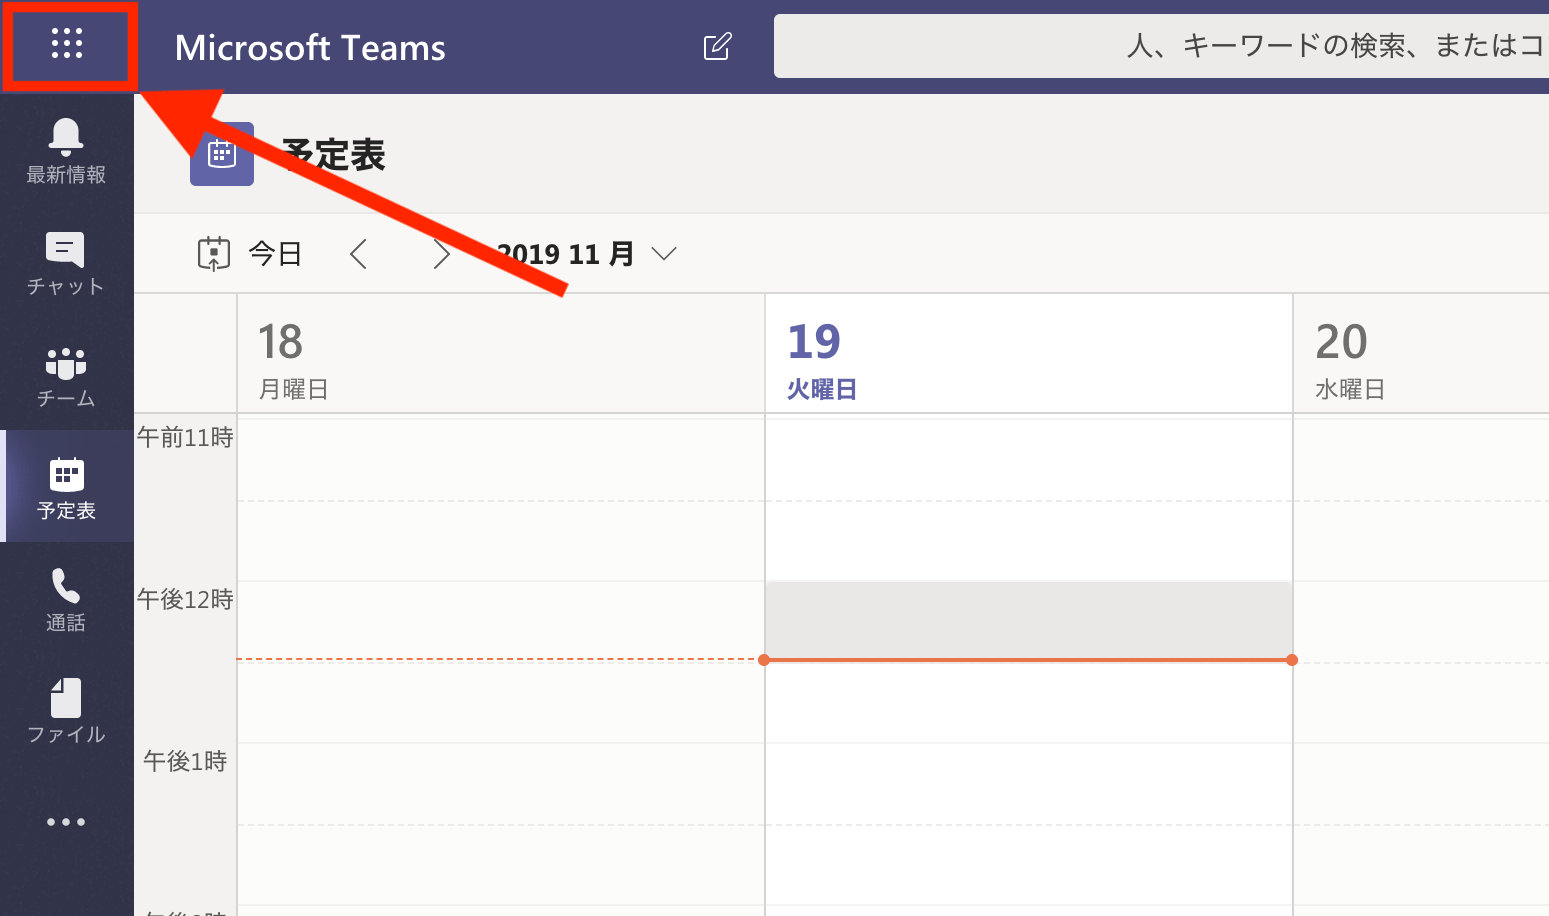
Task: Click the highlighted 午後12時 slot on Tuesday
Action: 1029,620
